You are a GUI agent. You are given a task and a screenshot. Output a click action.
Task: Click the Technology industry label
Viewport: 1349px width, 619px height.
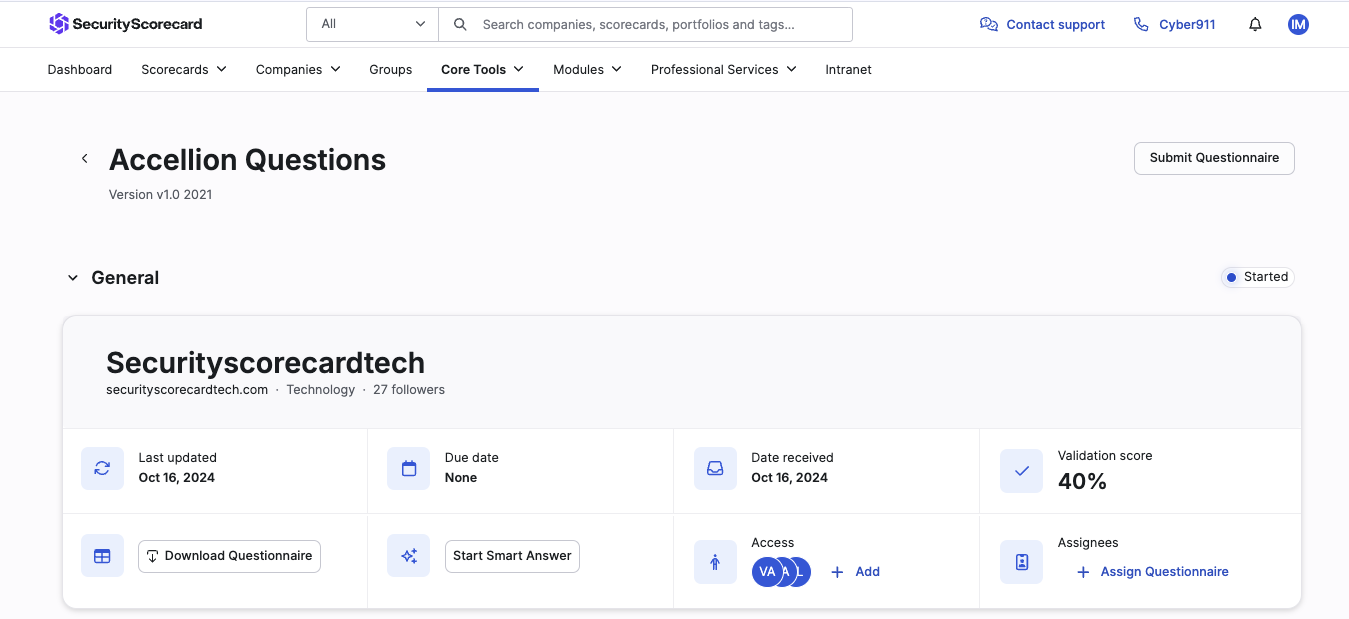(x=321, y=390)
